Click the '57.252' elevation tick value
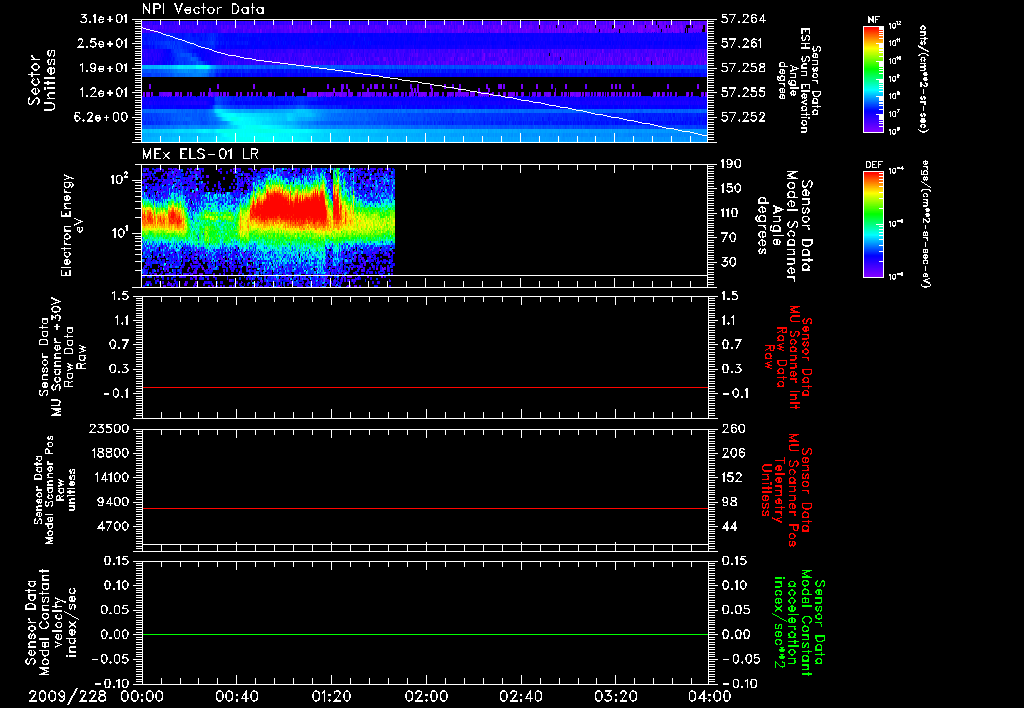 tap(743, 117)
